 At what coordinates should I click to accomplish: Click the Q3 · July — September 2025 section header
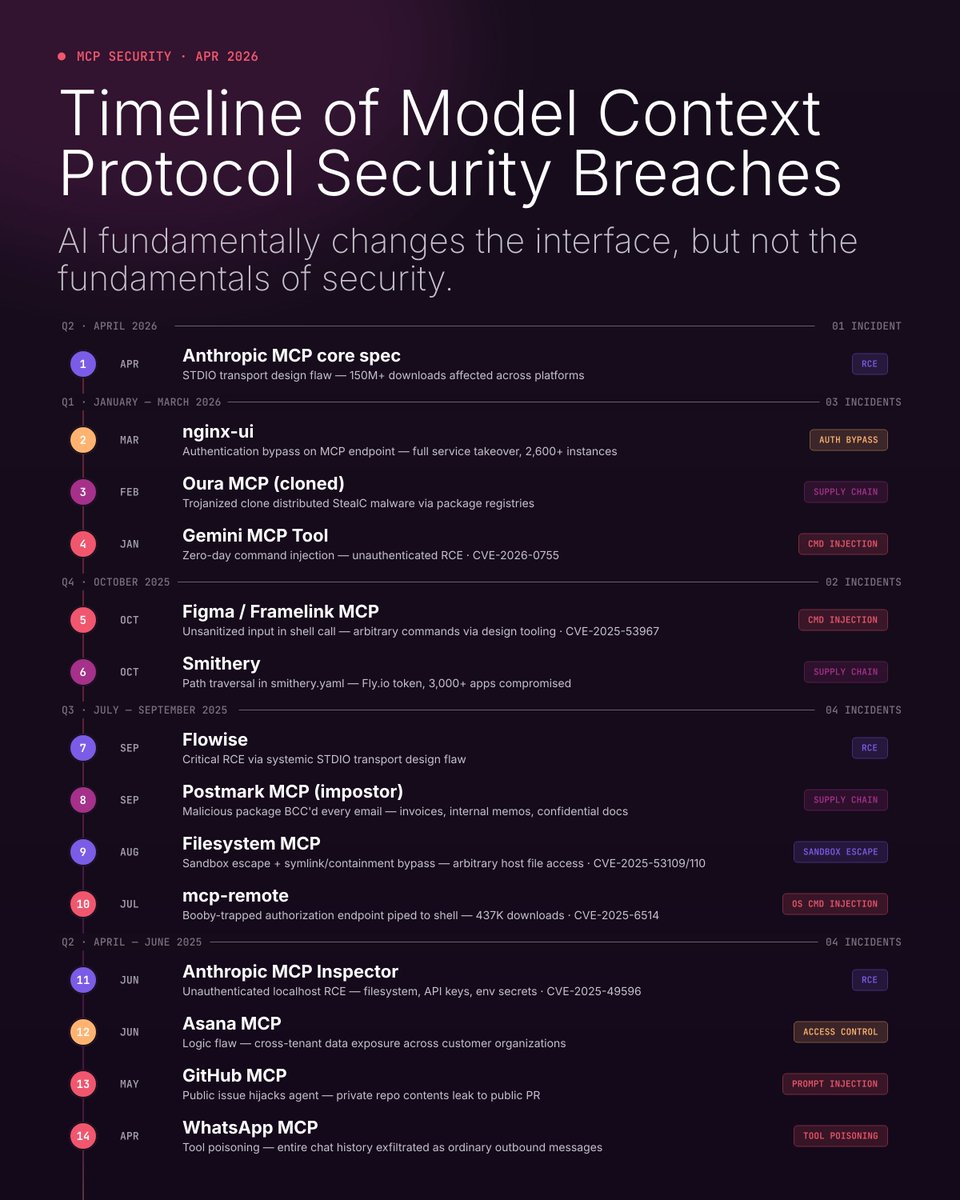(x=144, y=710)
